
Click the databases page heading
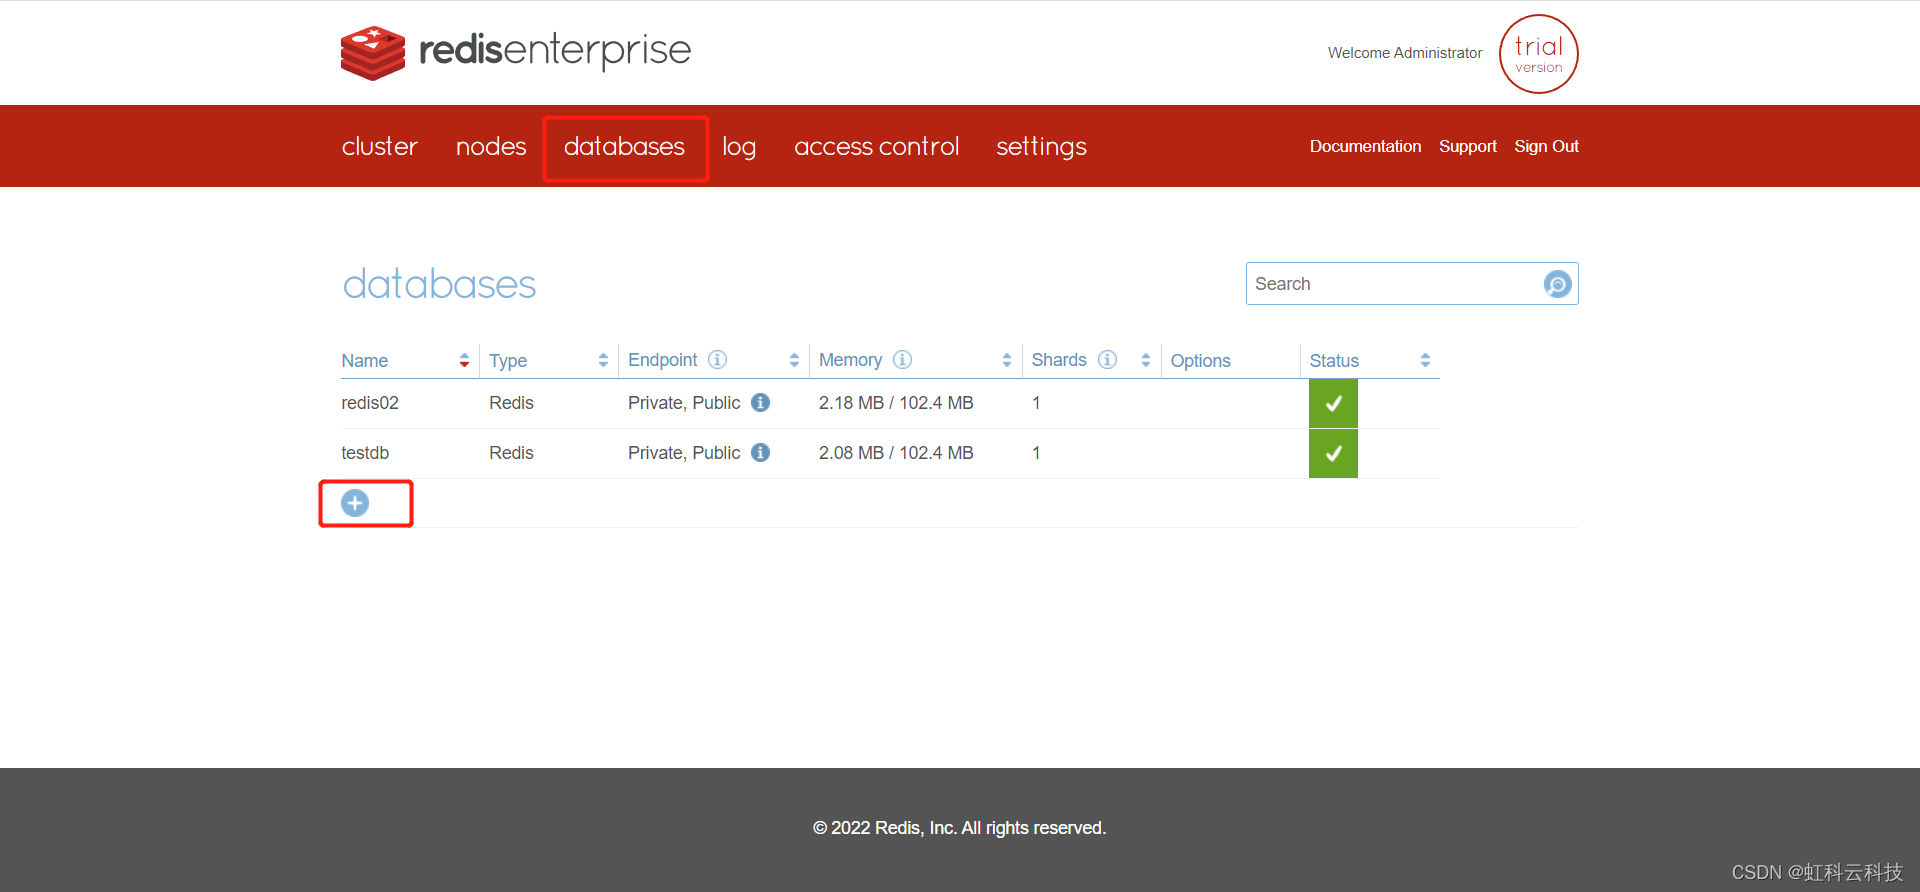click(x=439, y=285)
